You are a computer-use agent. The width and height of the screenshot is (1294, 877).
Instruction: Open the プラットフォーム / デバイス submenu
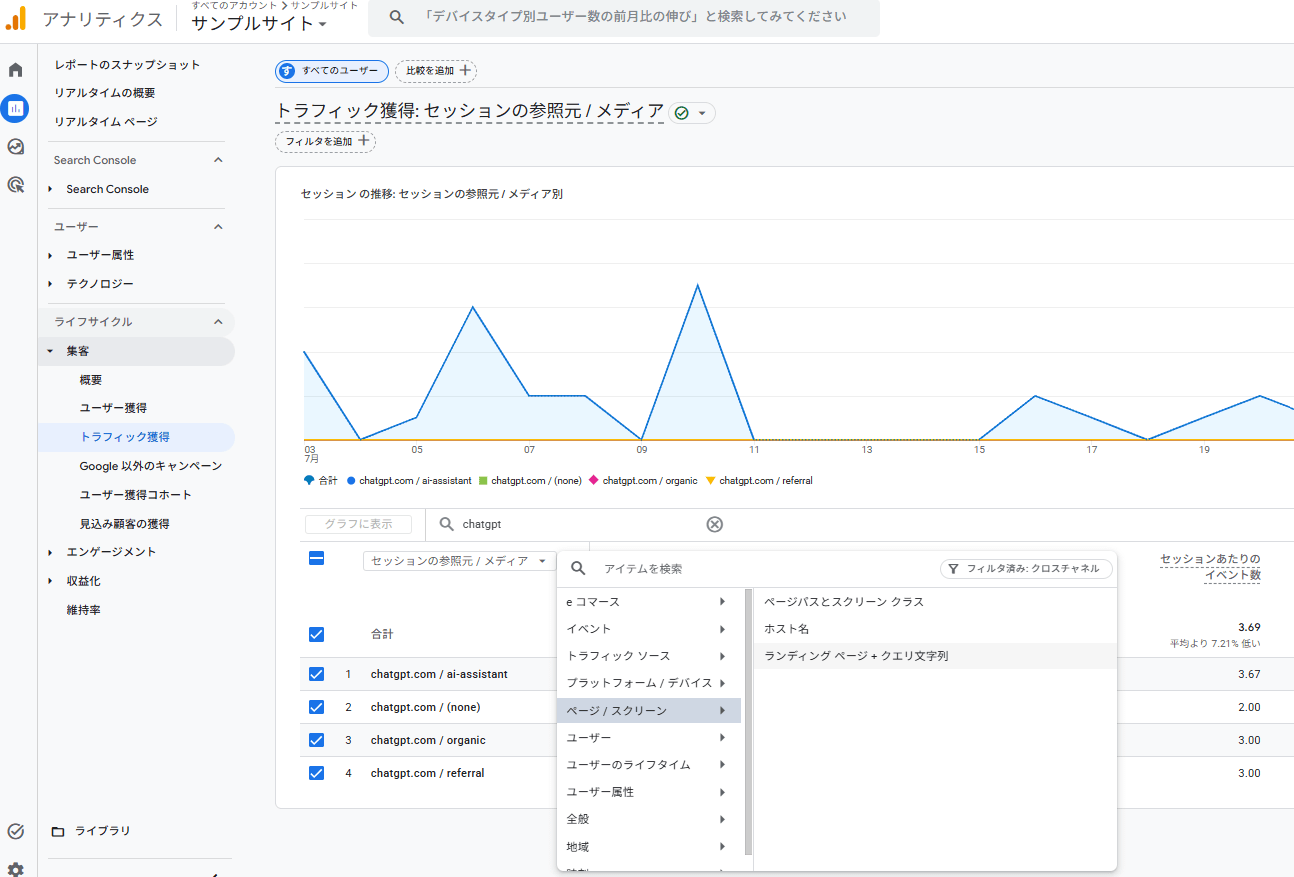[648, 683]
